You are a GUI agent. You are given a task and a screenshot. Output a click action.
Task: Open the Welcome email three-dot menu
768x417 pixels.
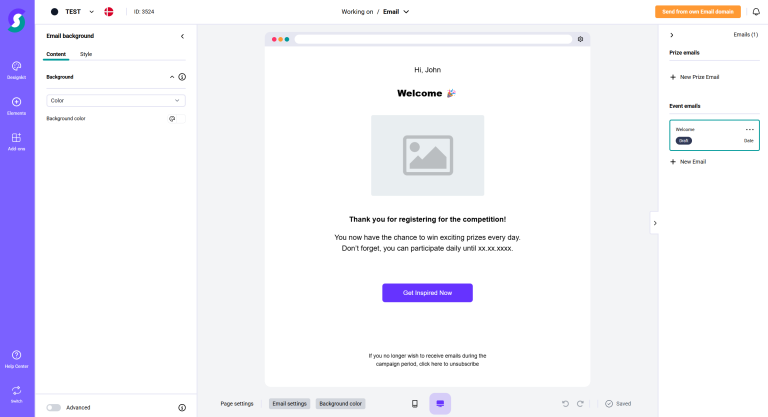click(749, 129)
